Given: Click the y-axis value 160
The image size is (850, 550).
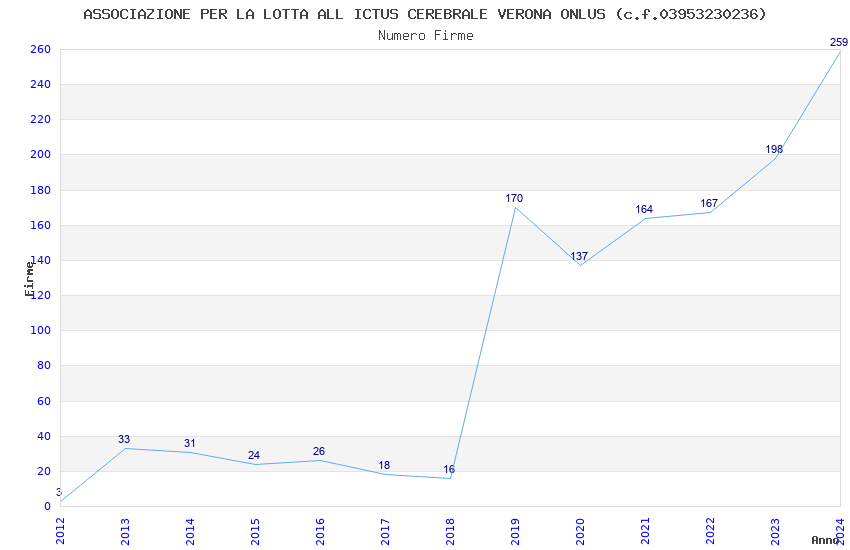Looking at the screenshot, I should [x=40, y=225].
